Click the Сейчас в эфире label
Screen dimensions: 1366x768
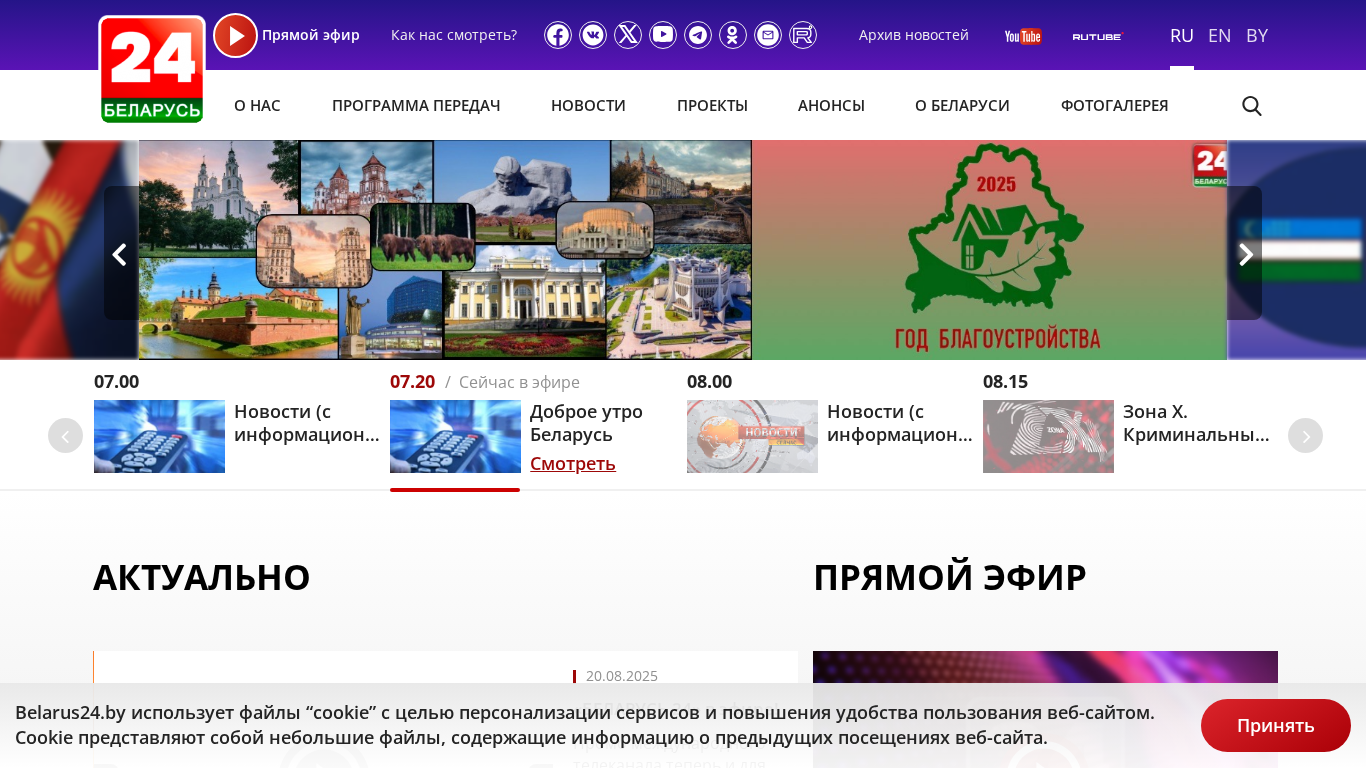point(519,382)
